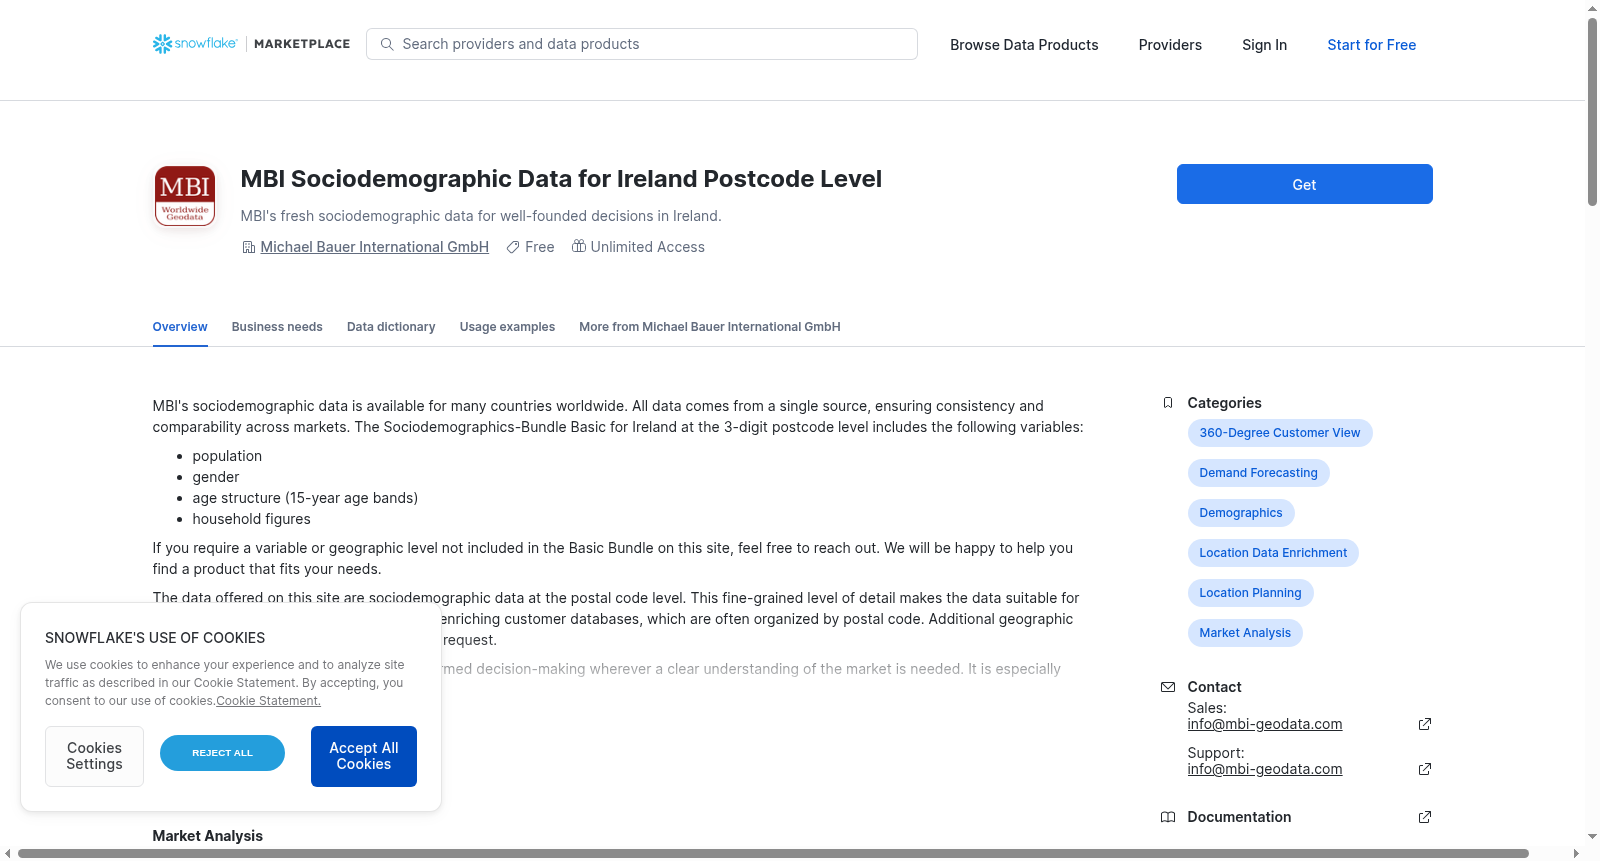Open Michael Bauer International GmbH provider link

click(375, 247)
